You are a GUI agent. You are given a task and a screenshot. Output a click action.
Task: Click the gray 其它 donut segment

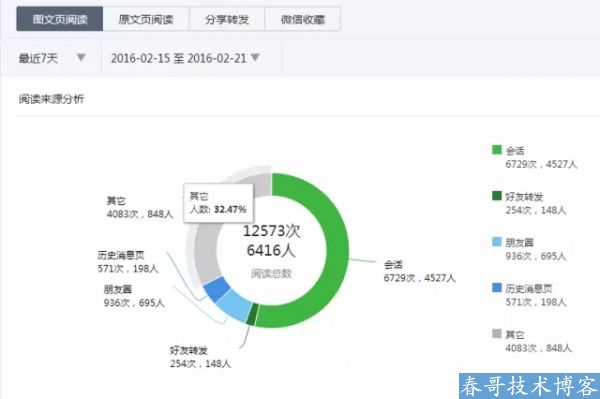coord(205,252)
